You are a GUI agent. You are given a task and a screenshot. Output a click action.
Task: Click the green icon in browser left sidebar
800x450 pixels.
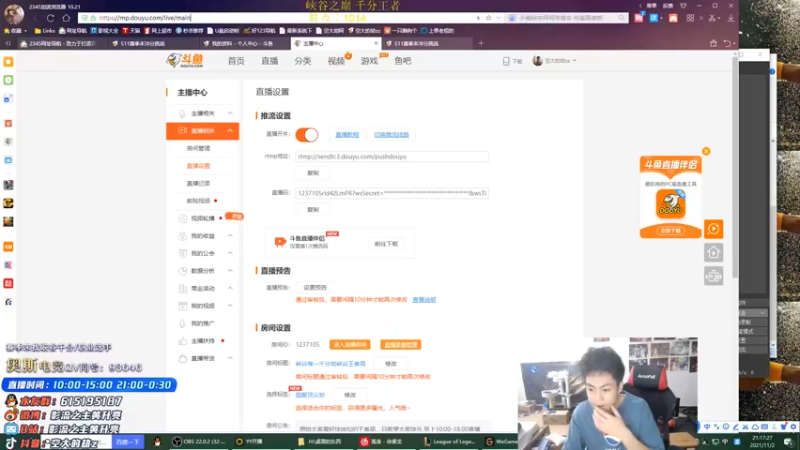(x=8, y=80)
